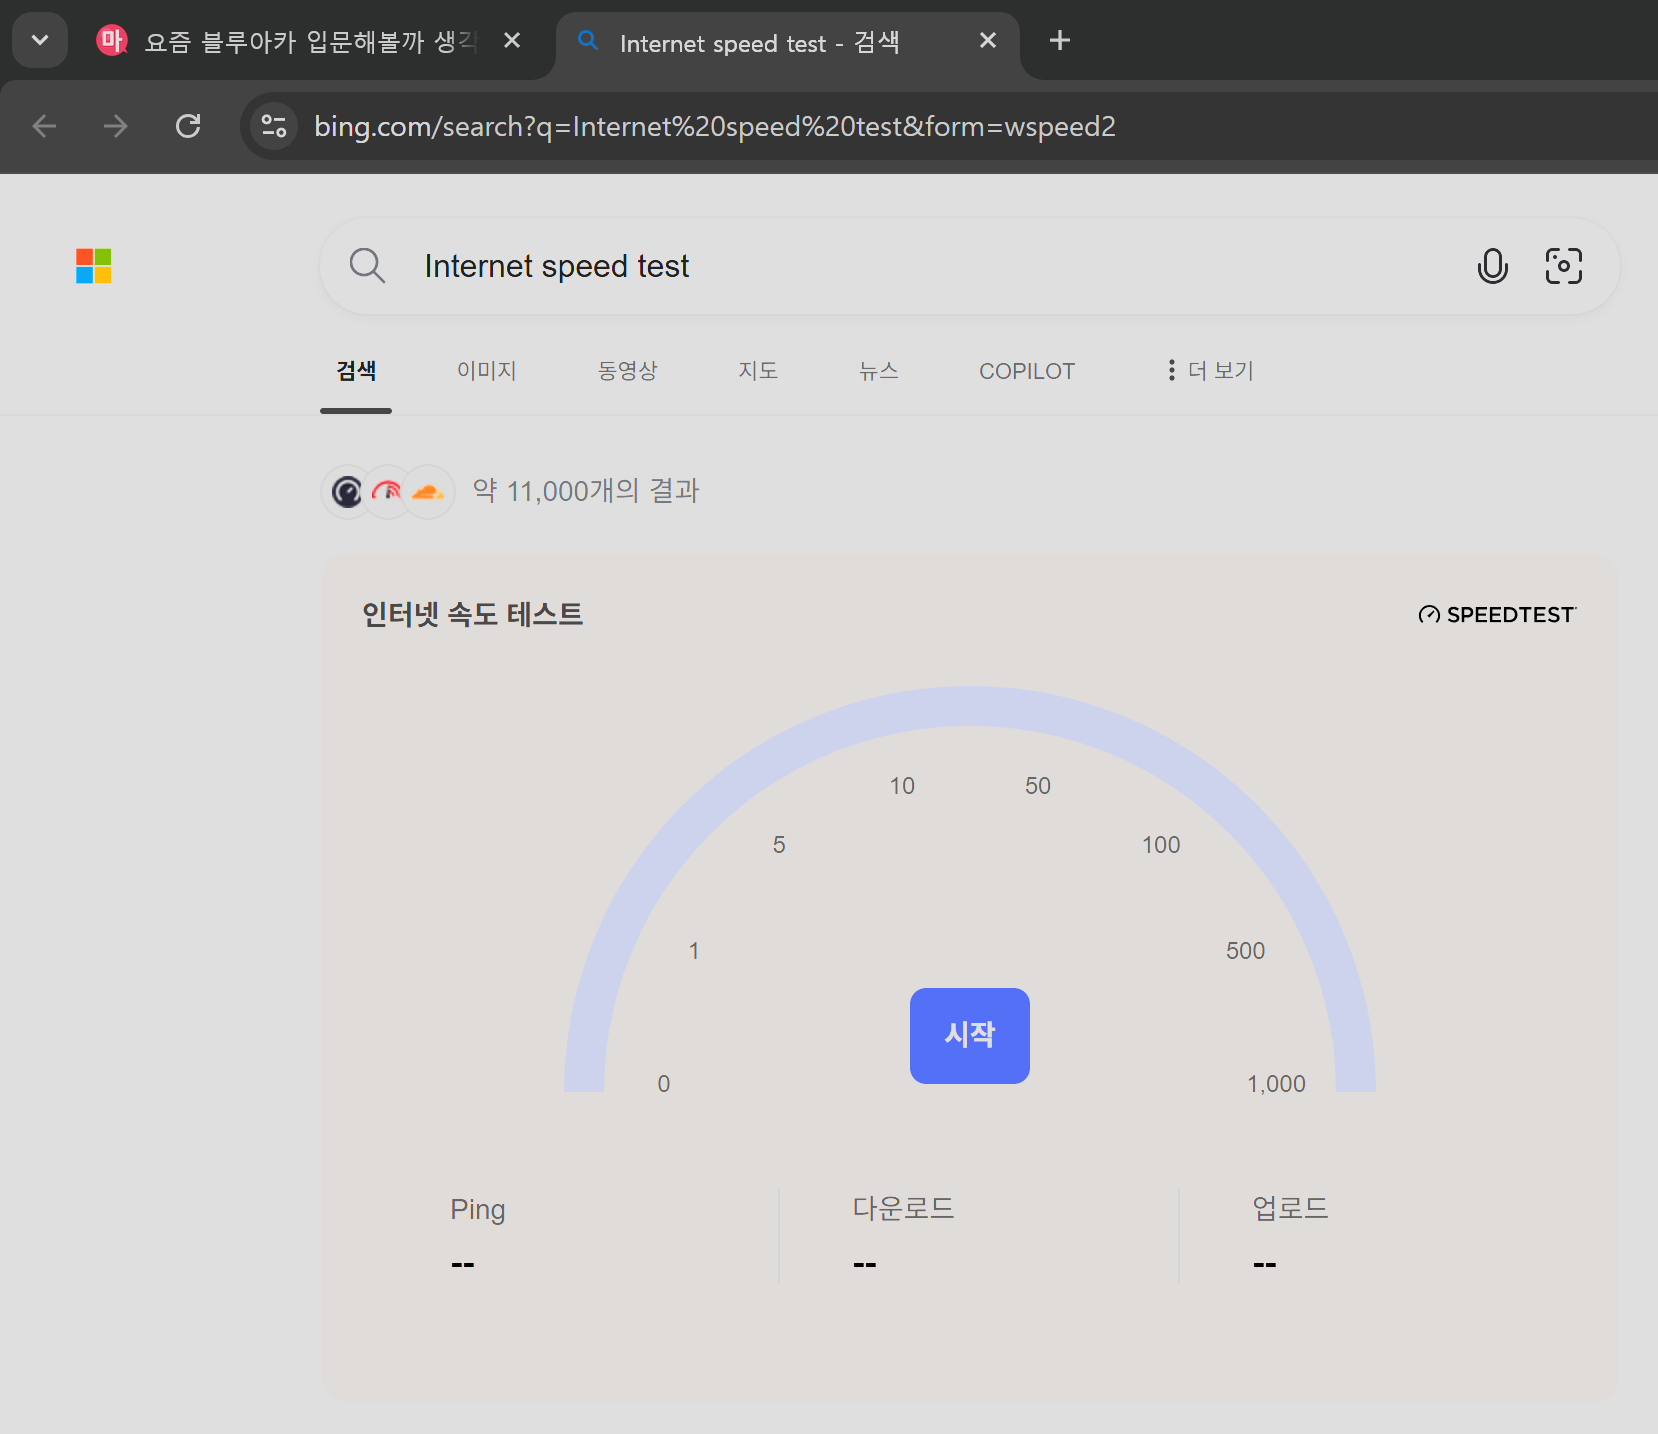The height and width of the screenshot is (1434, 1658).
Task: Click the Cloudflare source icon
Action: [428, 492]
